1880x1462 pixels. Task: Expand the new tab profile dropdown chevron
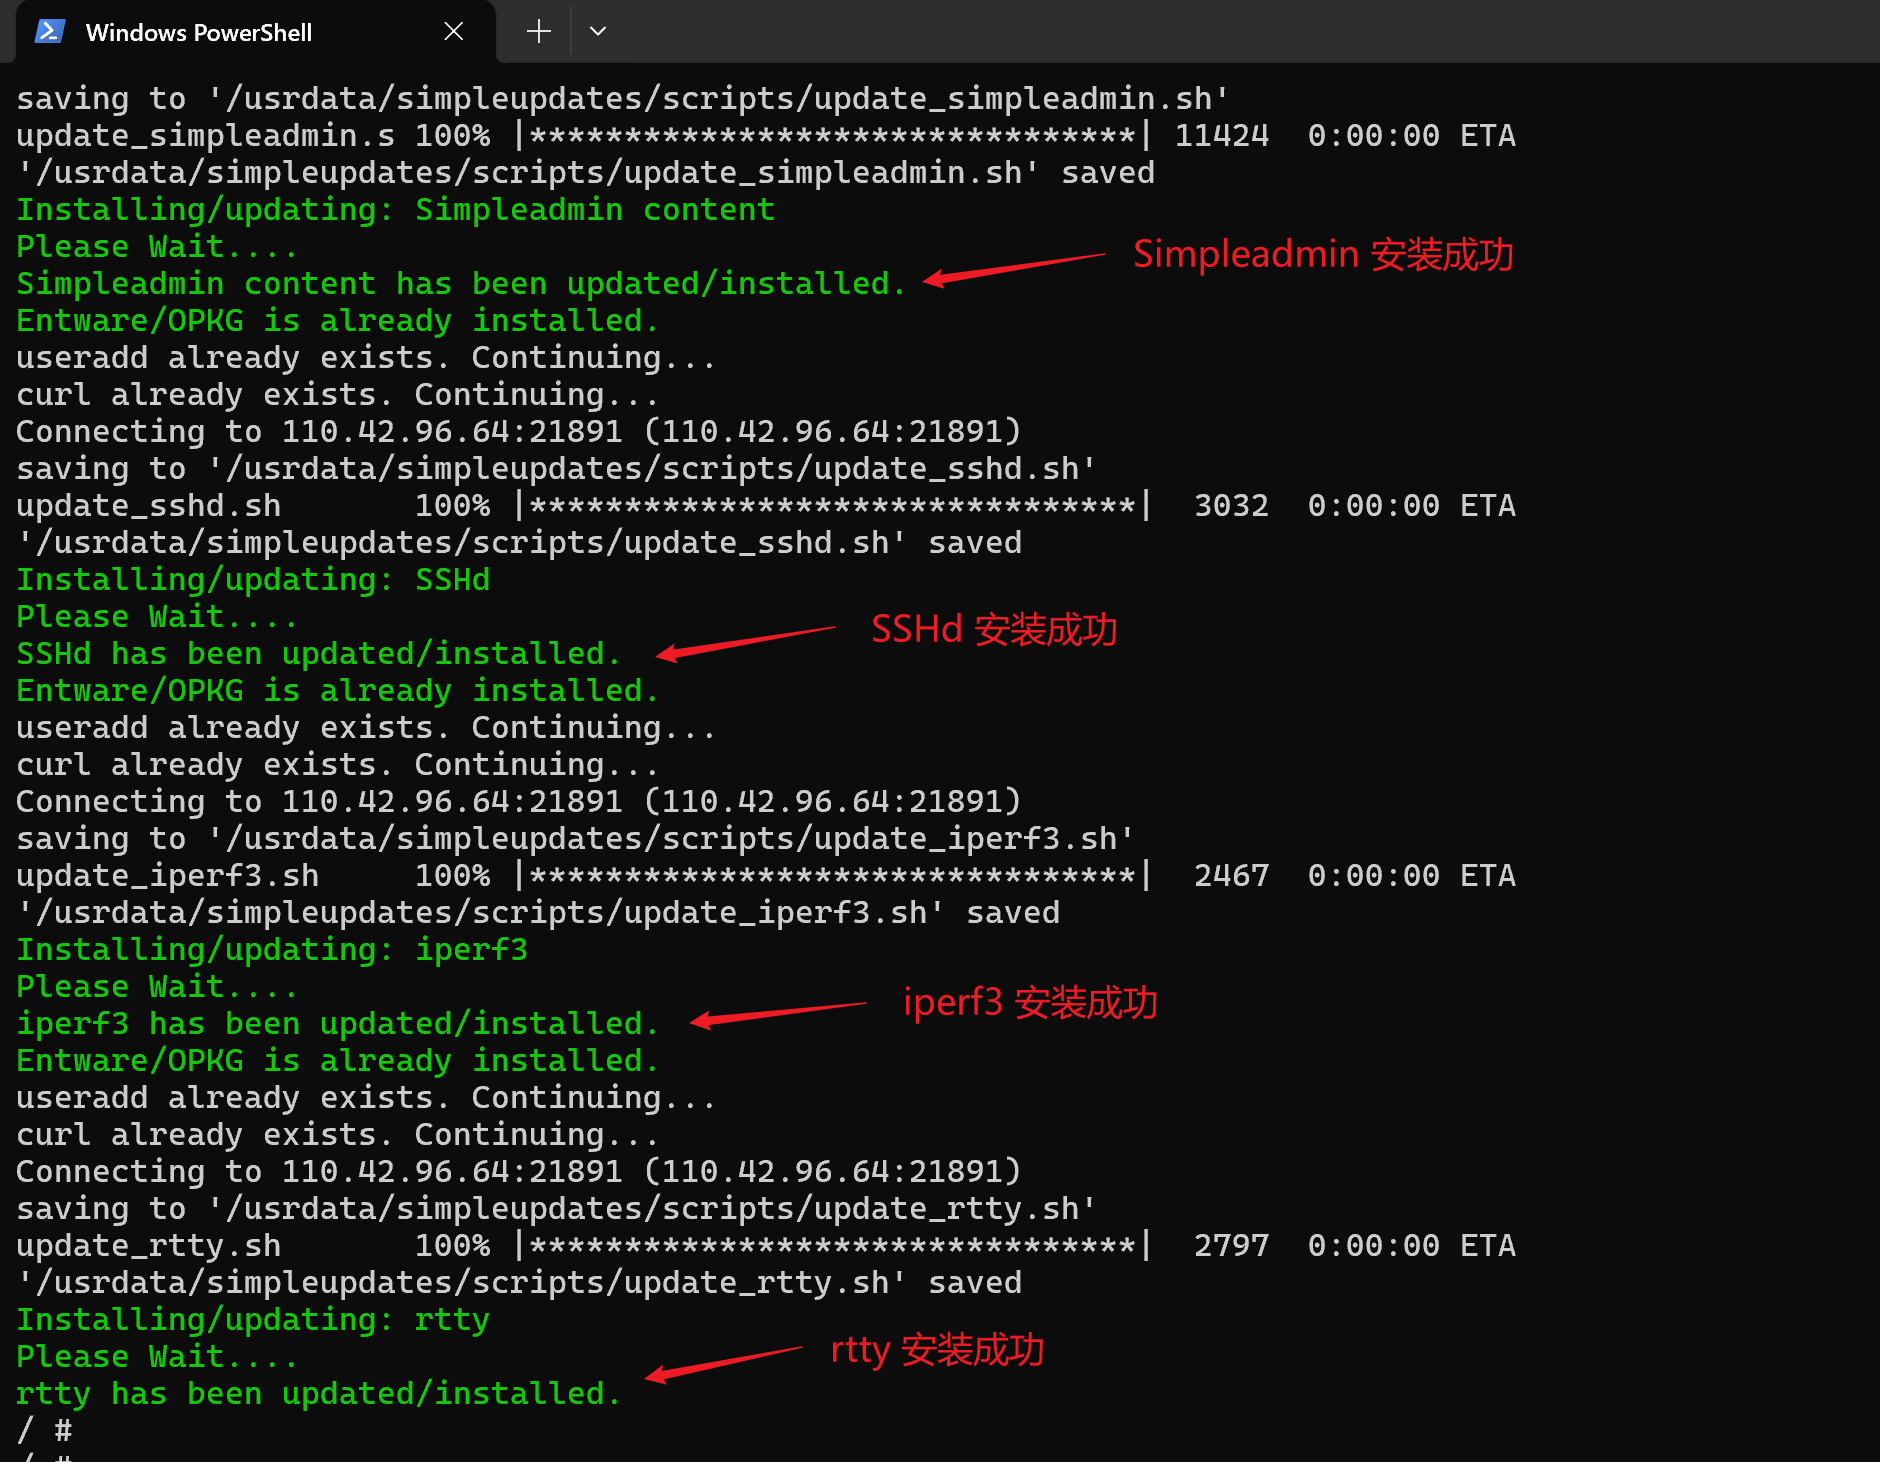coord(598,32)
